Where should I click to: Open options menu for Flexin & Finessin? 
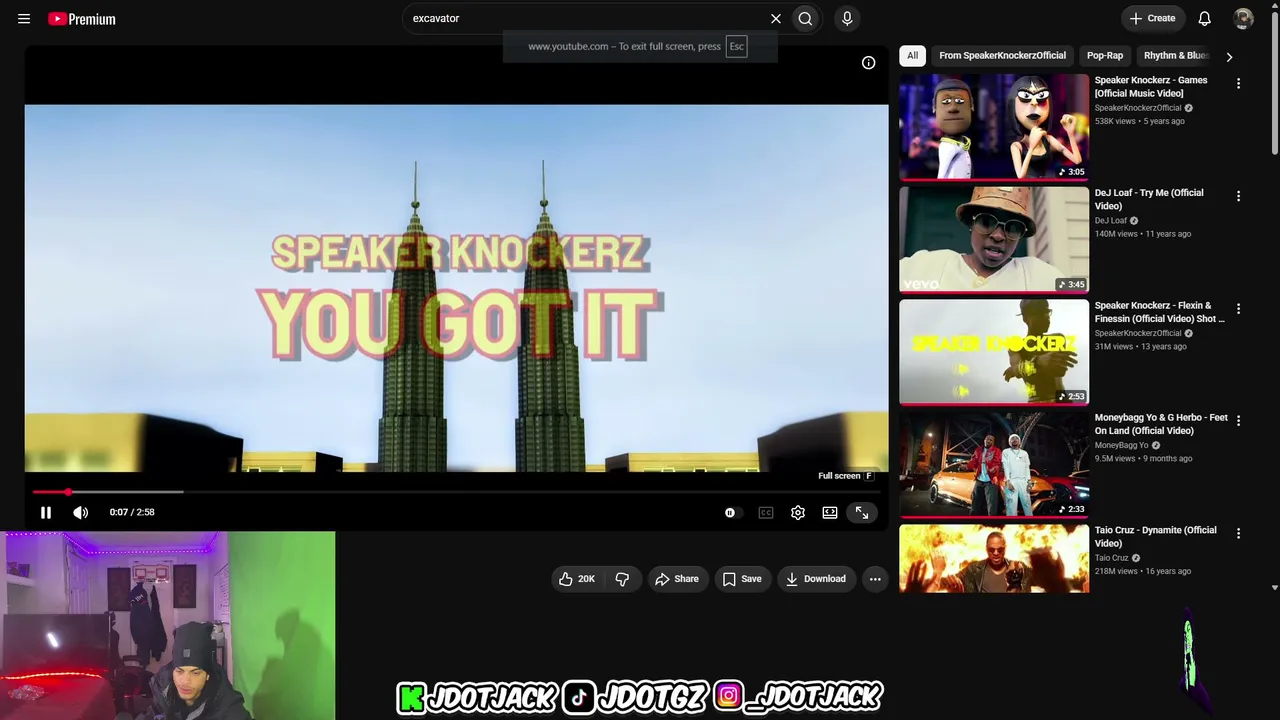pos(1238,309)
